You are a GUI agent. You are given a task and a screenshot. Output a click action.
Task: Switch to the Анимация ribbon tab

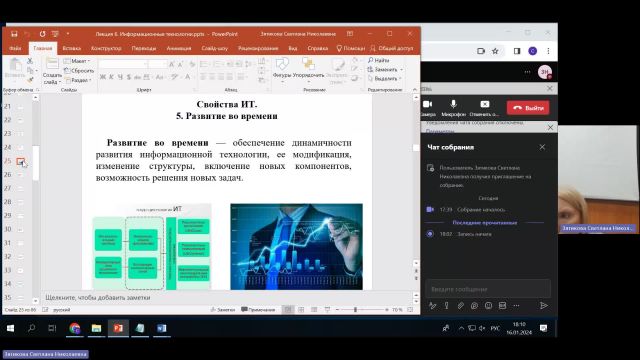(x=179, y=48)
